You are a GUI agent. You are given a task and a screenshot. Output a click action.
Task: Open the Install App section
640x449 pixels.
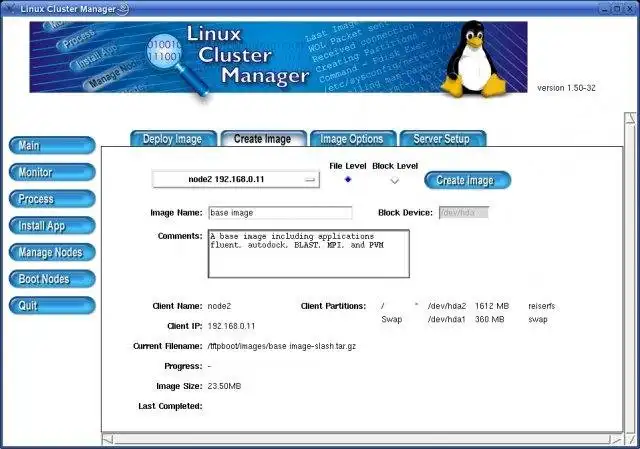tap(52, 226)
